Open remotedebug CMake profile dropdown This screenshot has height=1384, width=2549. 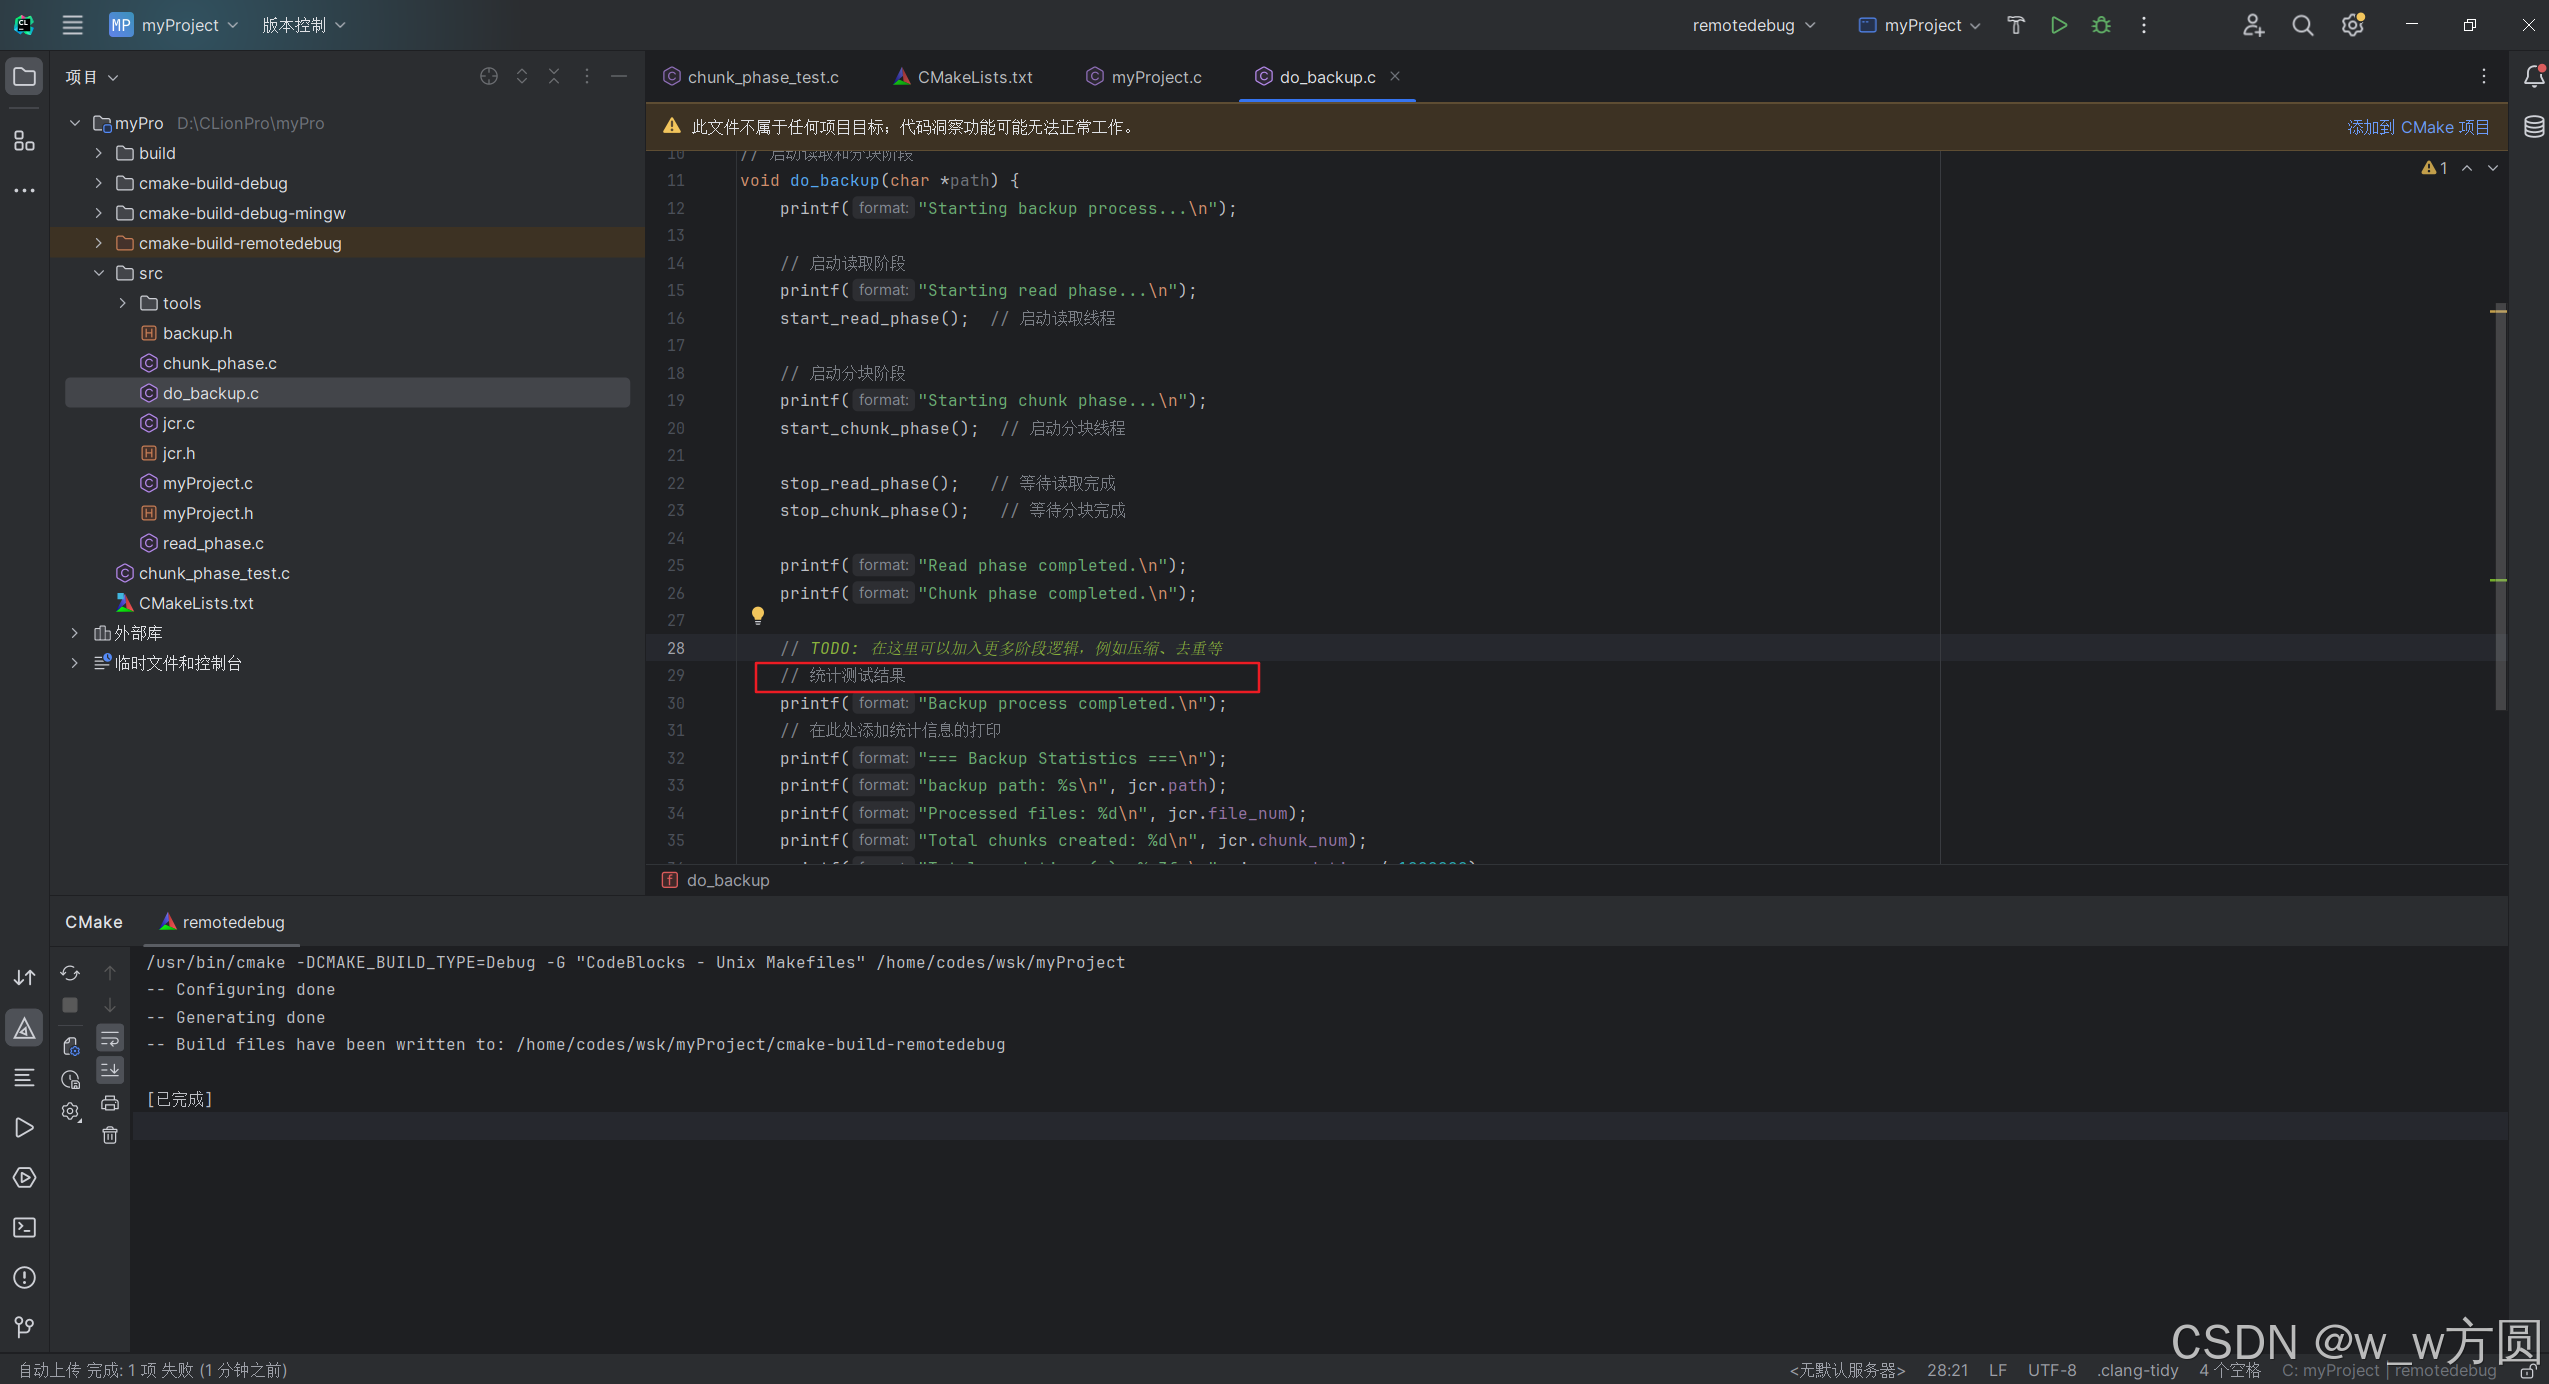pyautogui.click(x=1754, y=25)
